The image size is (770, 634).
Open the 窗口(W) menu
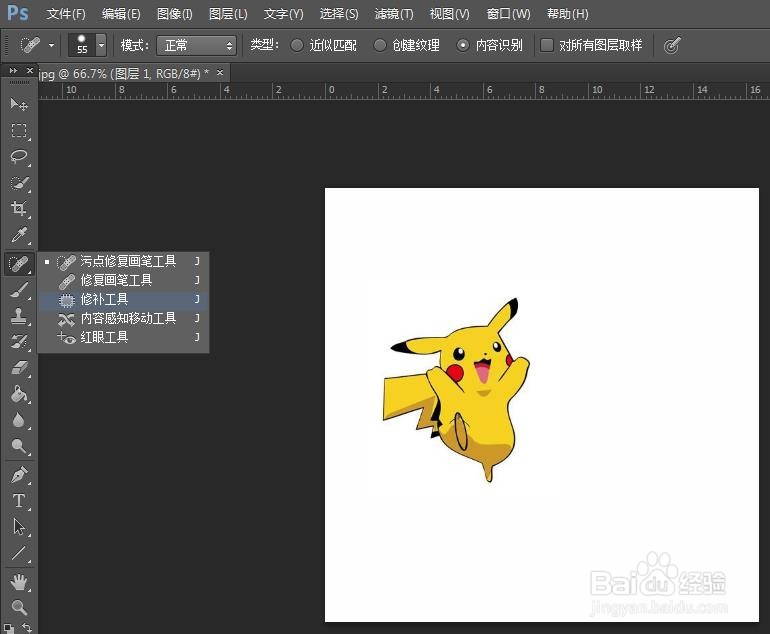[x=508, y=14]
